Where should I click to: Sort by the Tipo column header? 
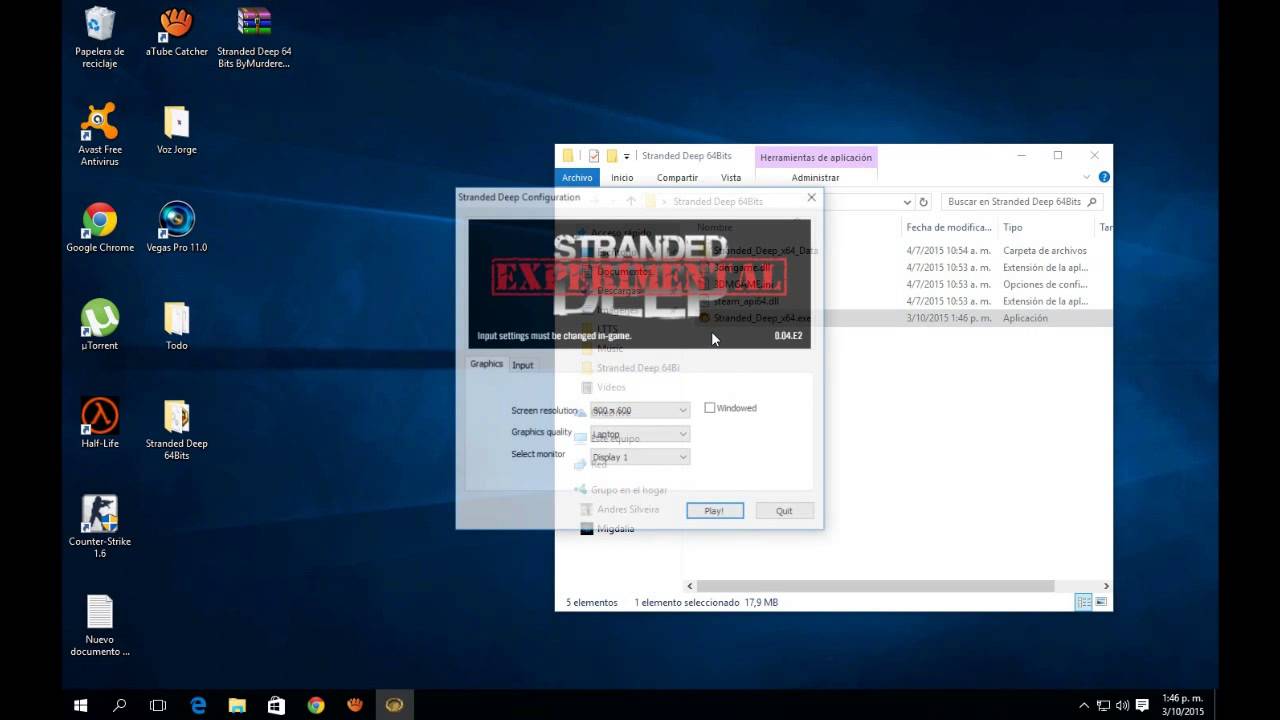(x=1047, y=227)
